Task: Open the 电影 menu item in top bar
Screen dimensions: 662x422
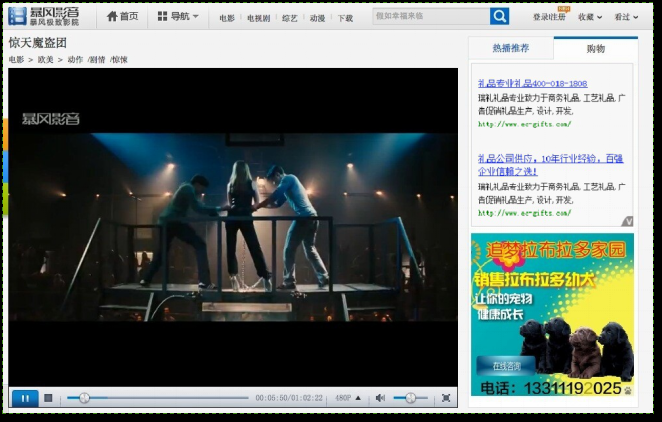Action: pos(227,18)
